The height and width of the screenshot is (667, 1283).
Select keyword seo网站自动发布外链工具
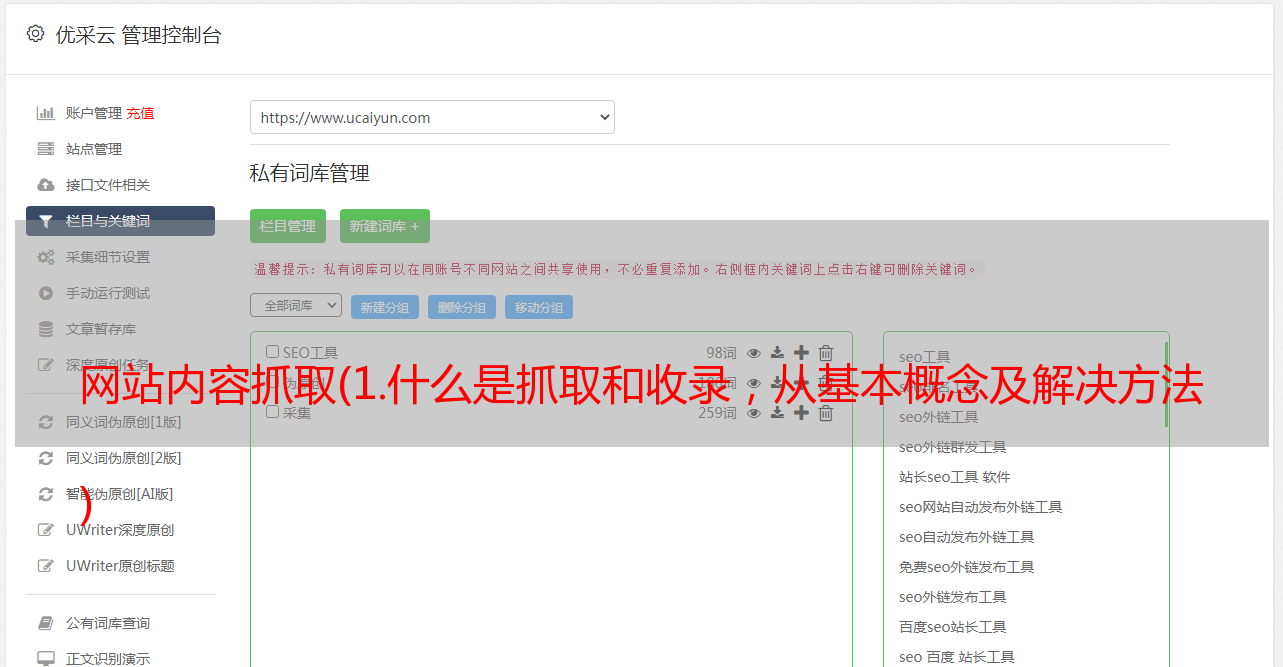pyautogui.click(x=981, y=507)
